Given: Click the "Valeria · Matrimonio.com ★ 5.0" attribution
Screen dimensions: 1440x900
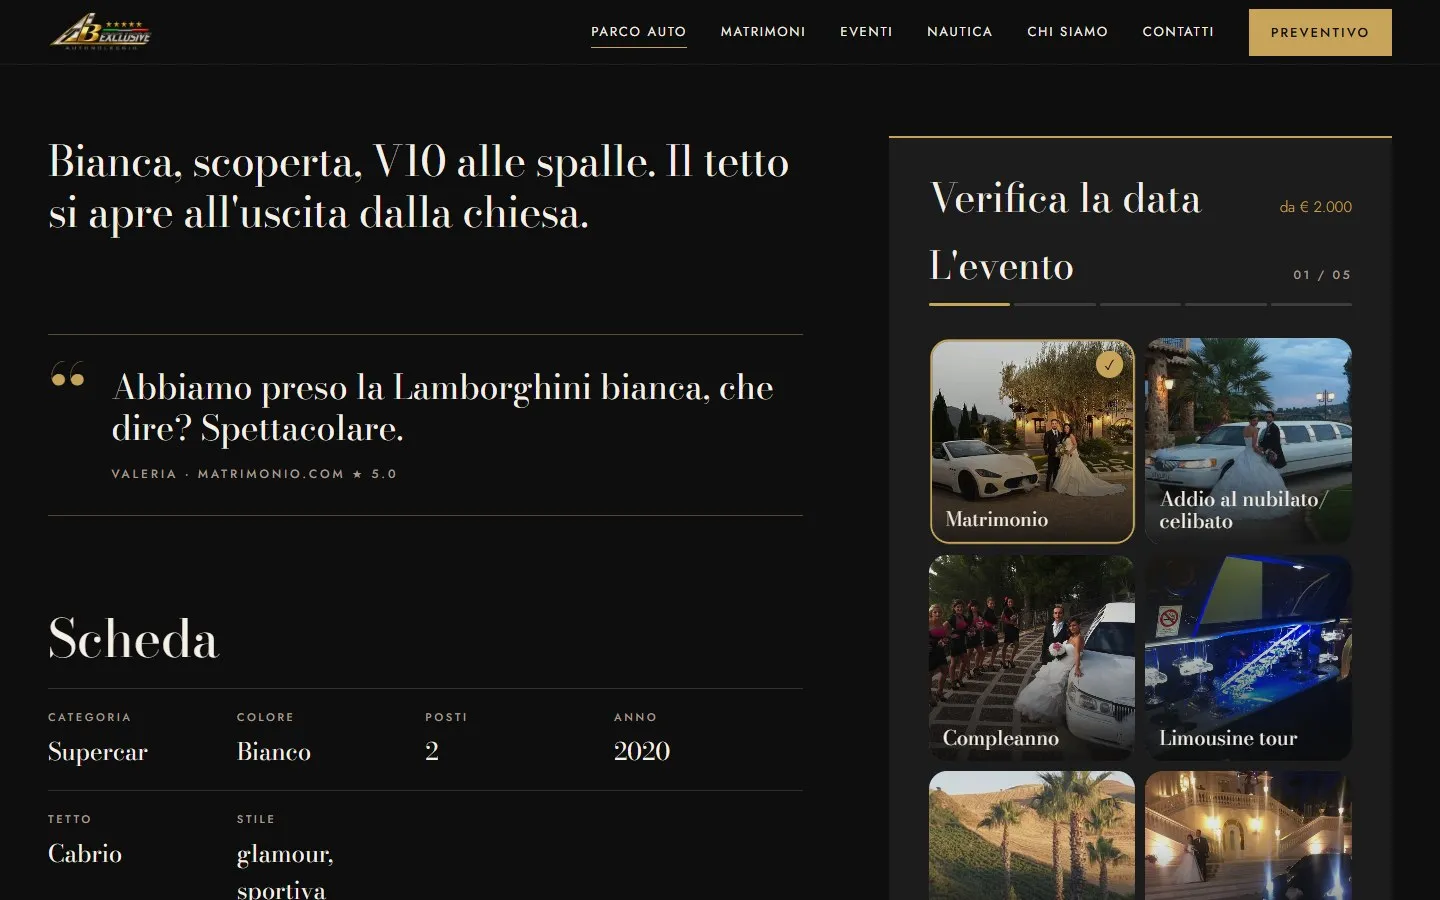Looking at the screenshot, I should 254,474.
